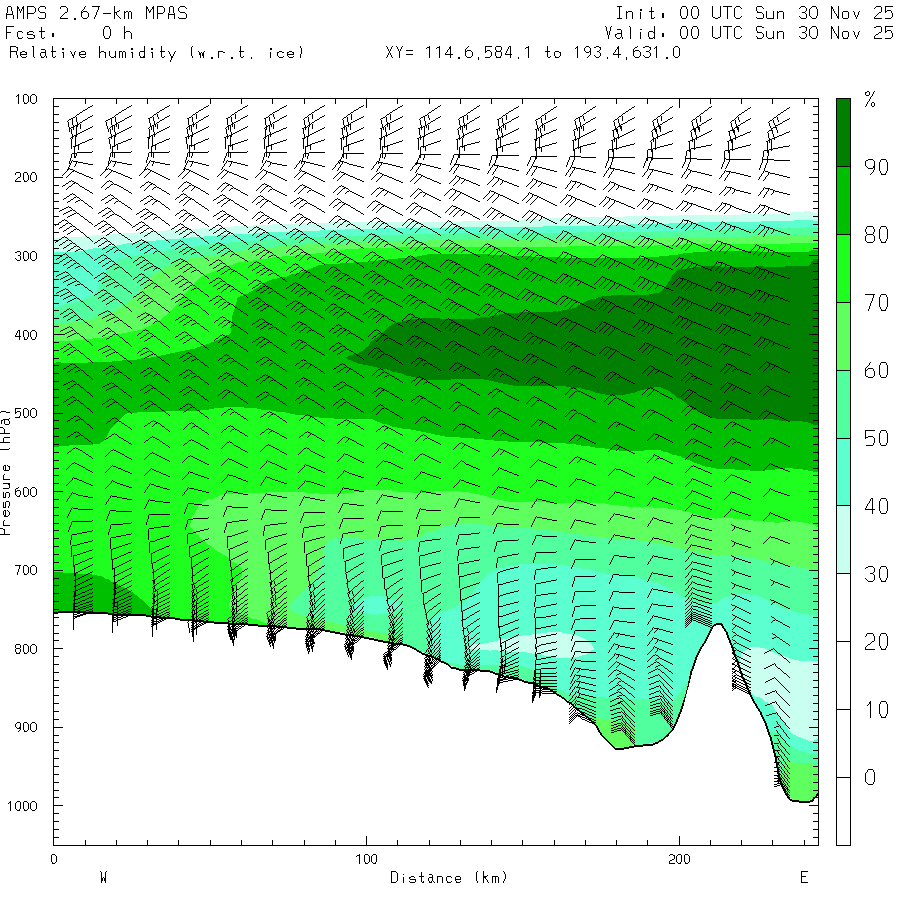Screen dimensions: 900x900
Task: Click the 'E' east endpoint label
Action: click(x=804, y=878)
